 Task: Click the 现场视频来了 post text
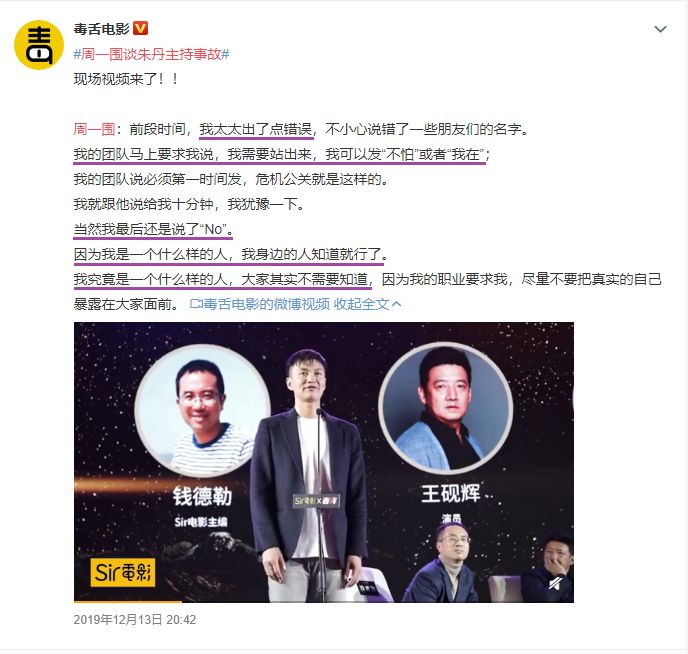126,79
